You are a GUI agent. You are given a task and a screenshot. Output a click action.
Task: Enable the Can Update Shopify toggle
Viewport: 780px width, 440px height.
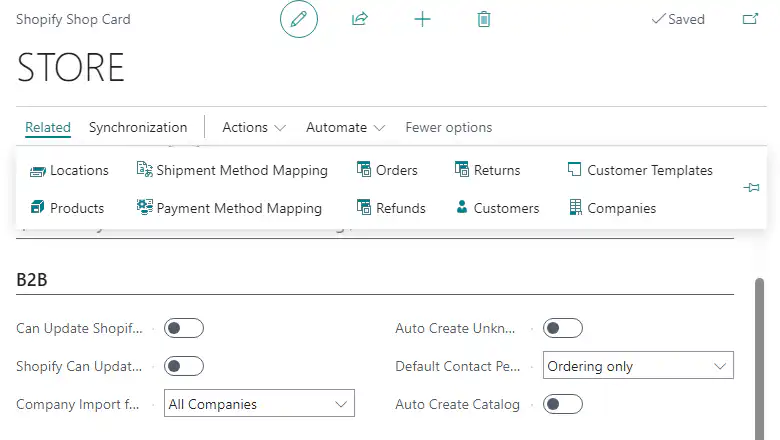[x=184, y=328]
